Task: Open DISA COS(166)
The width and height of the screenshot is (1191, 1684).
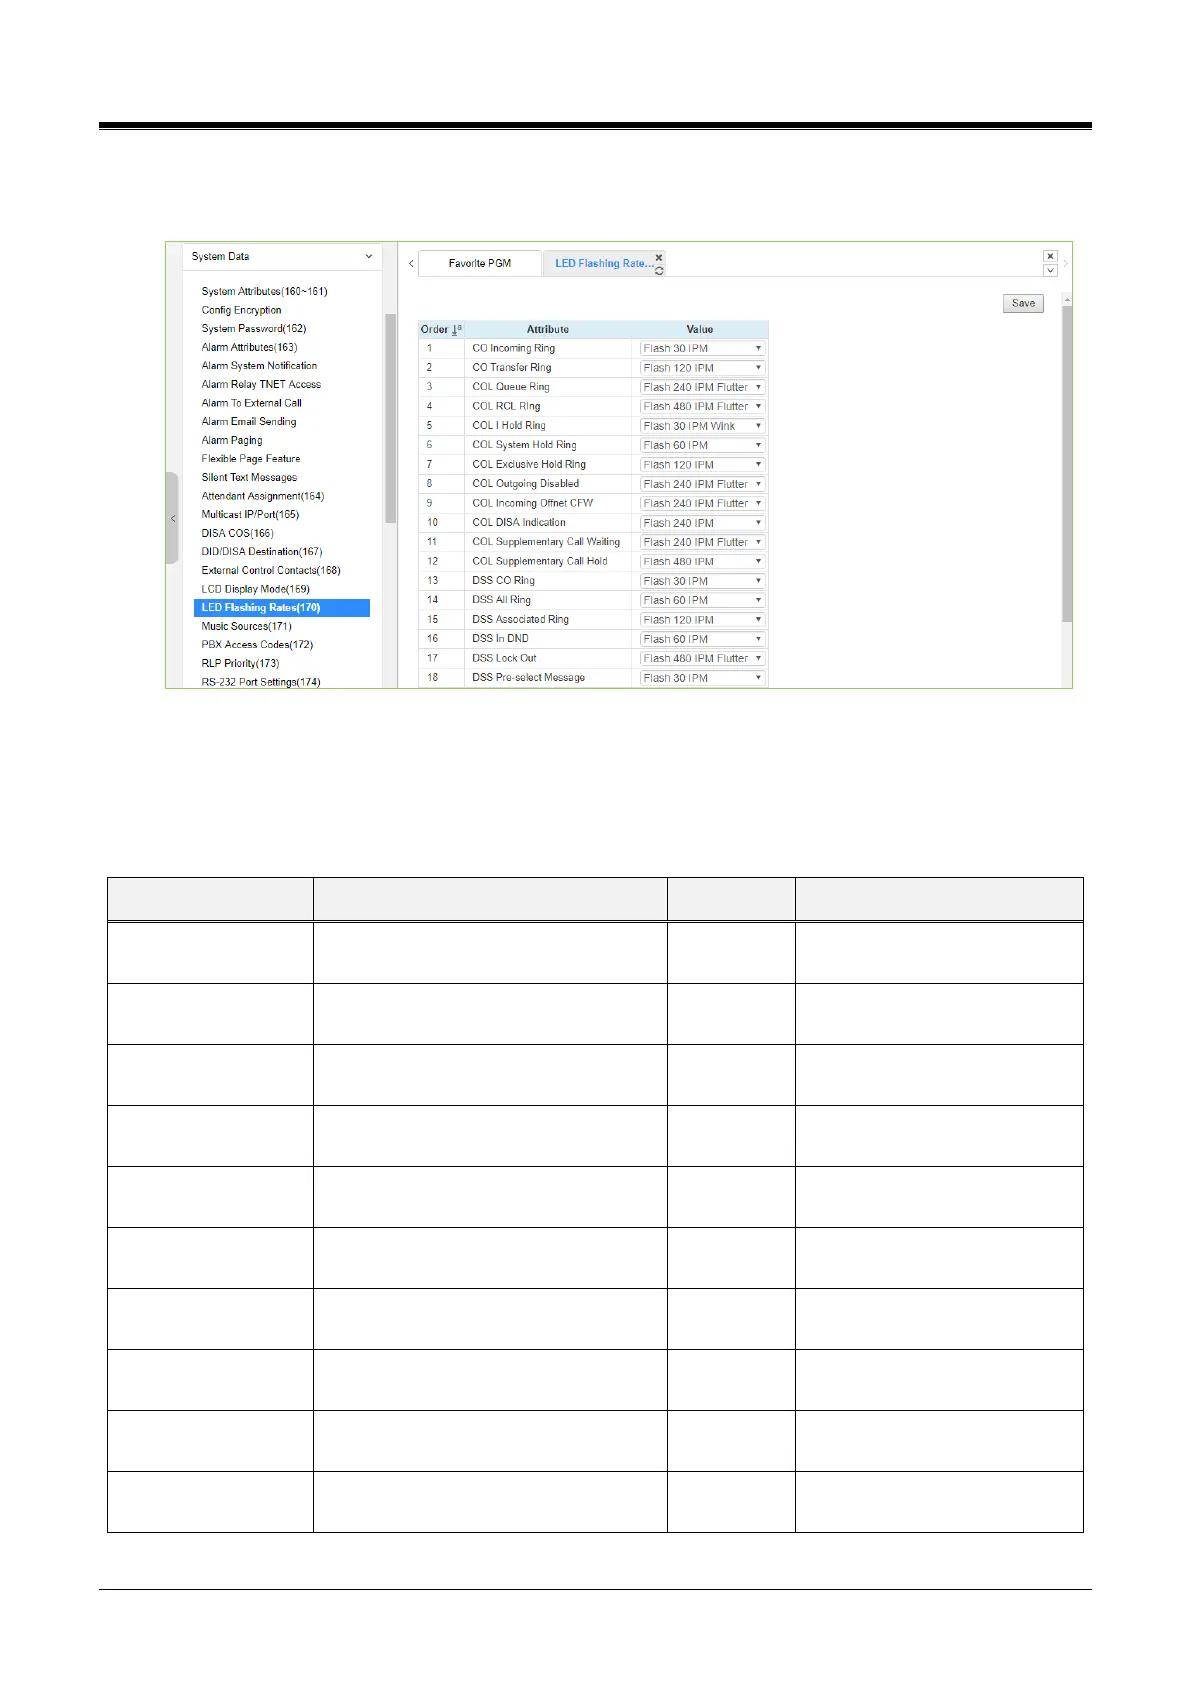Action: pos(237,533)
